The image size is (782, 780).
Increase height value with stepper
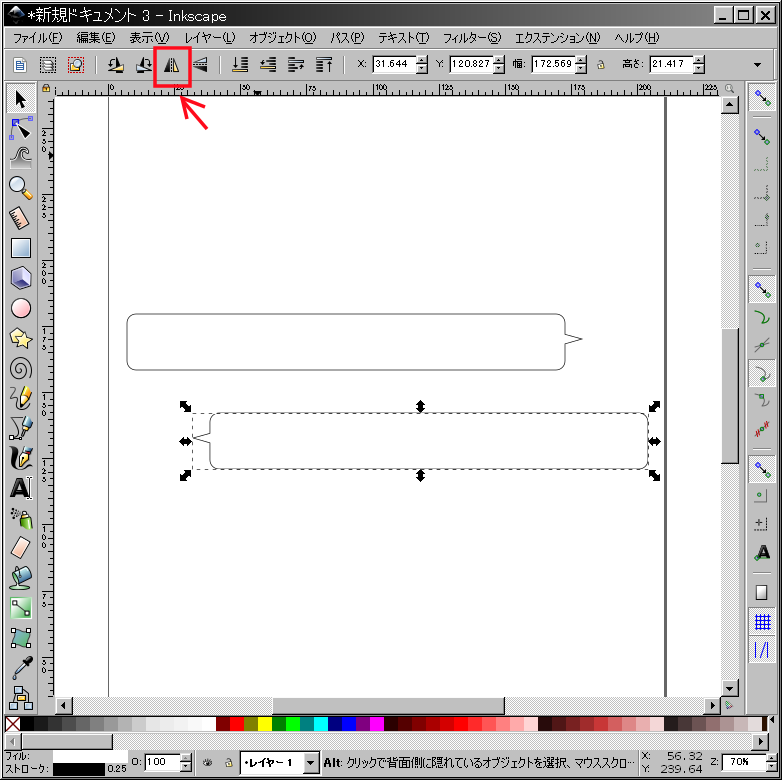(x=699, y=59)
